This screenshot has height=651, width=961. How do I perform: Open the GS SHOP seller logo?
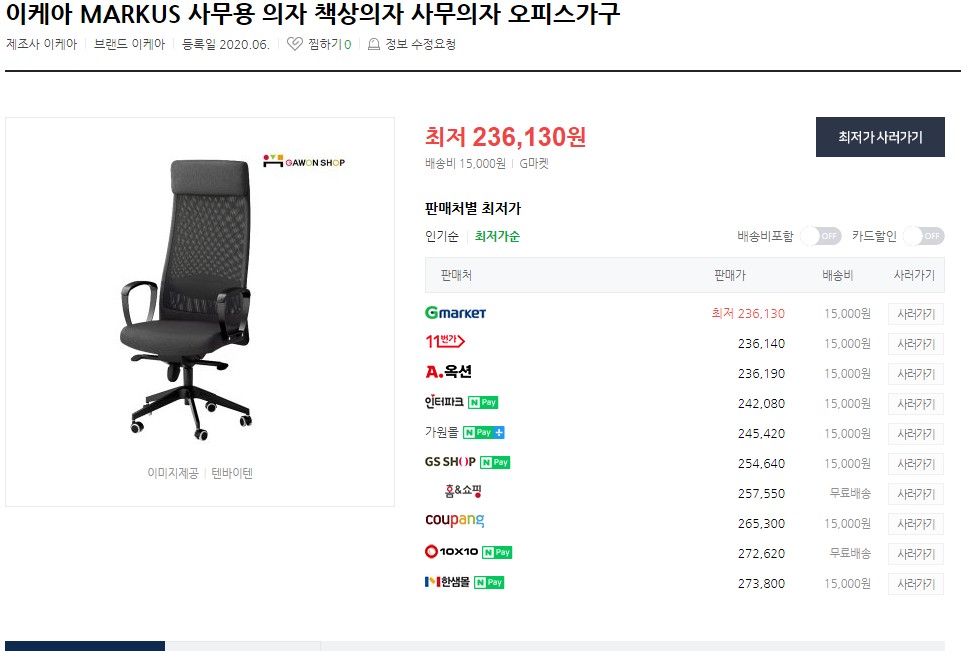[450, 462]
